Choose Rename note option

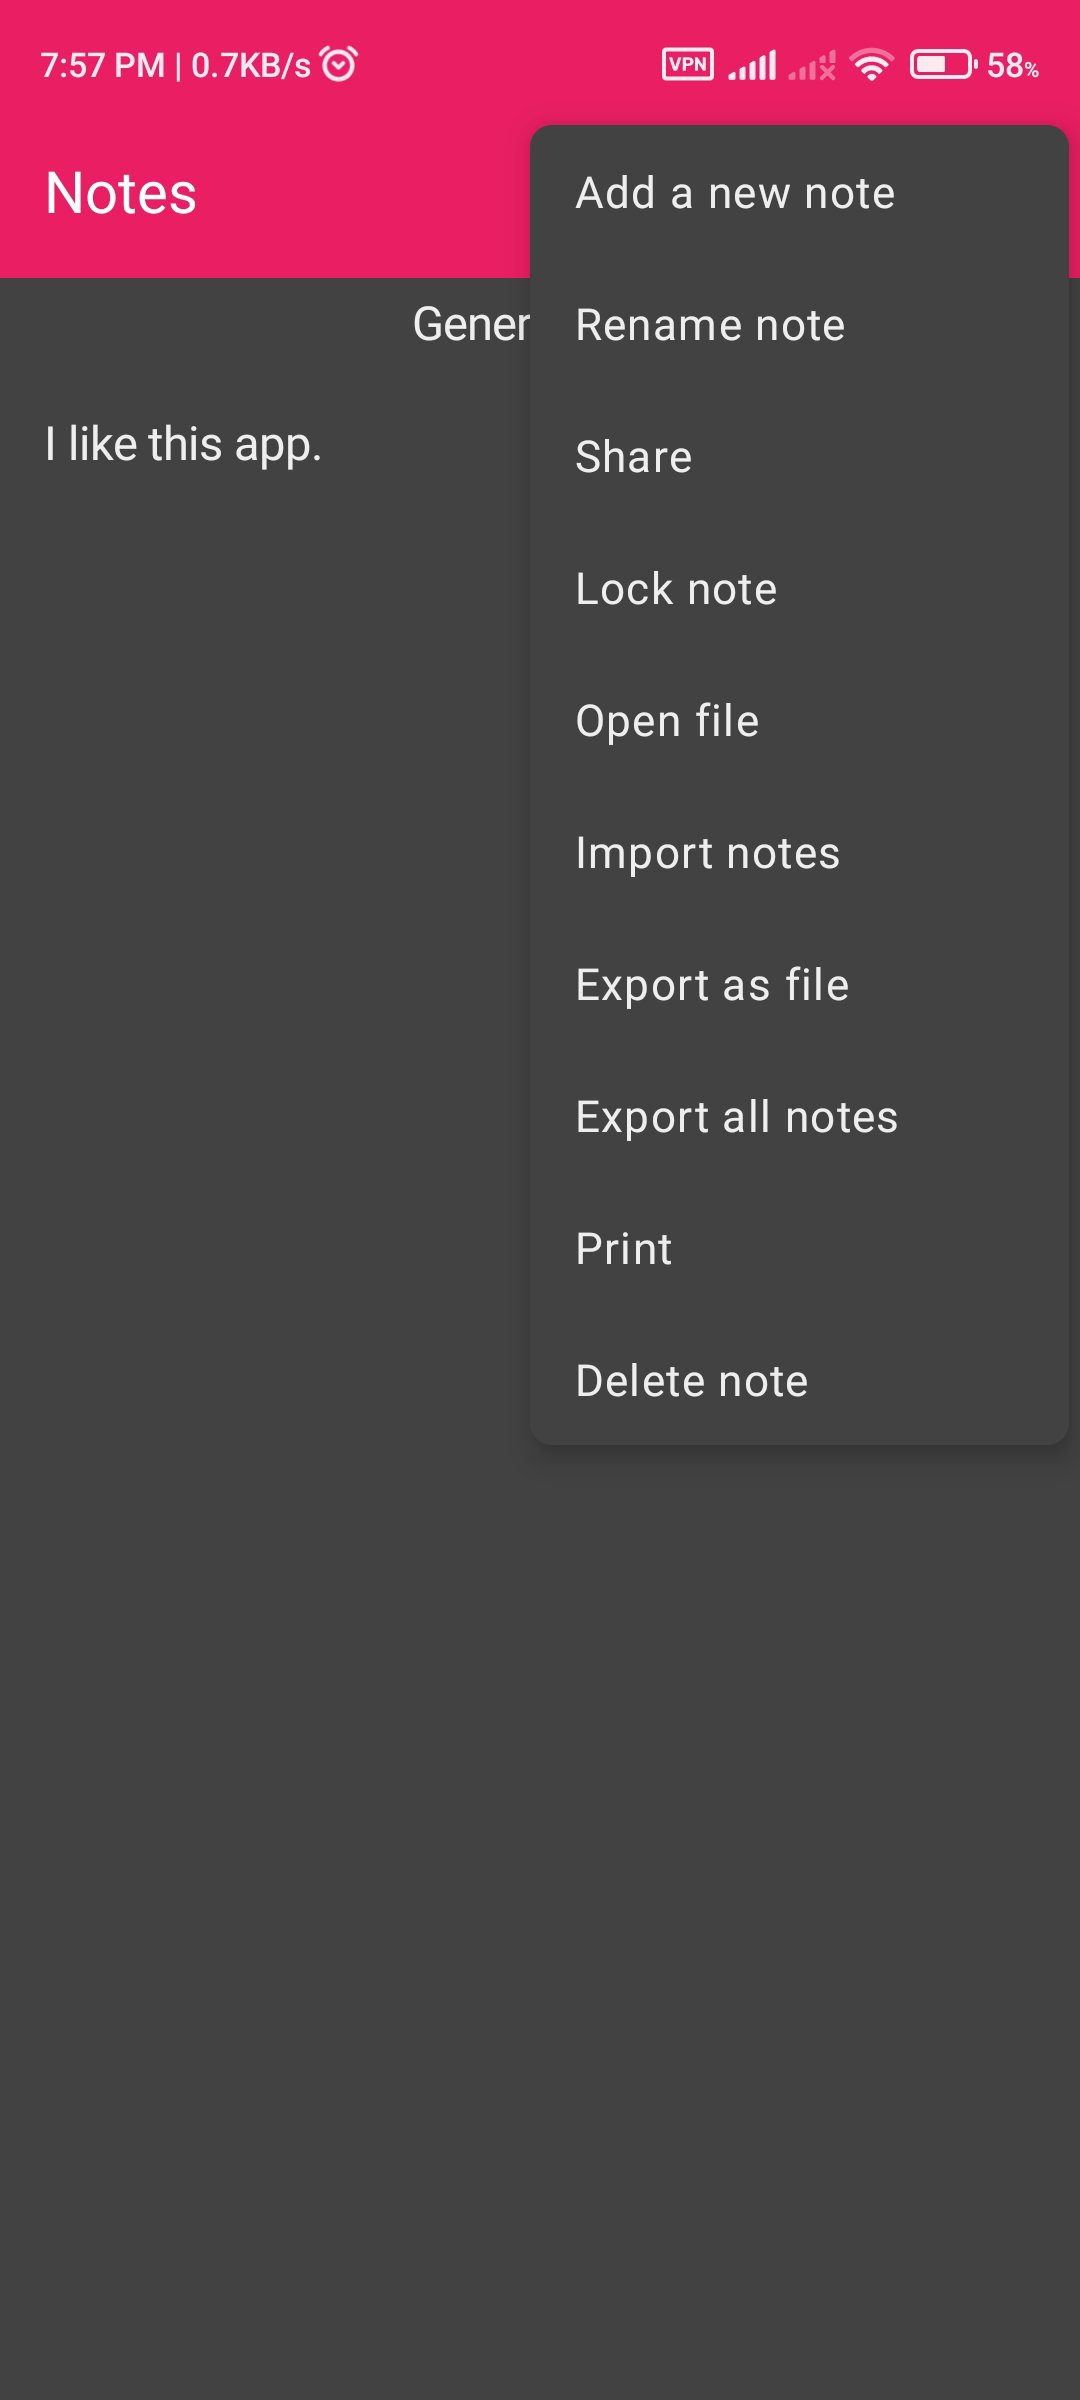pos(799,325)
